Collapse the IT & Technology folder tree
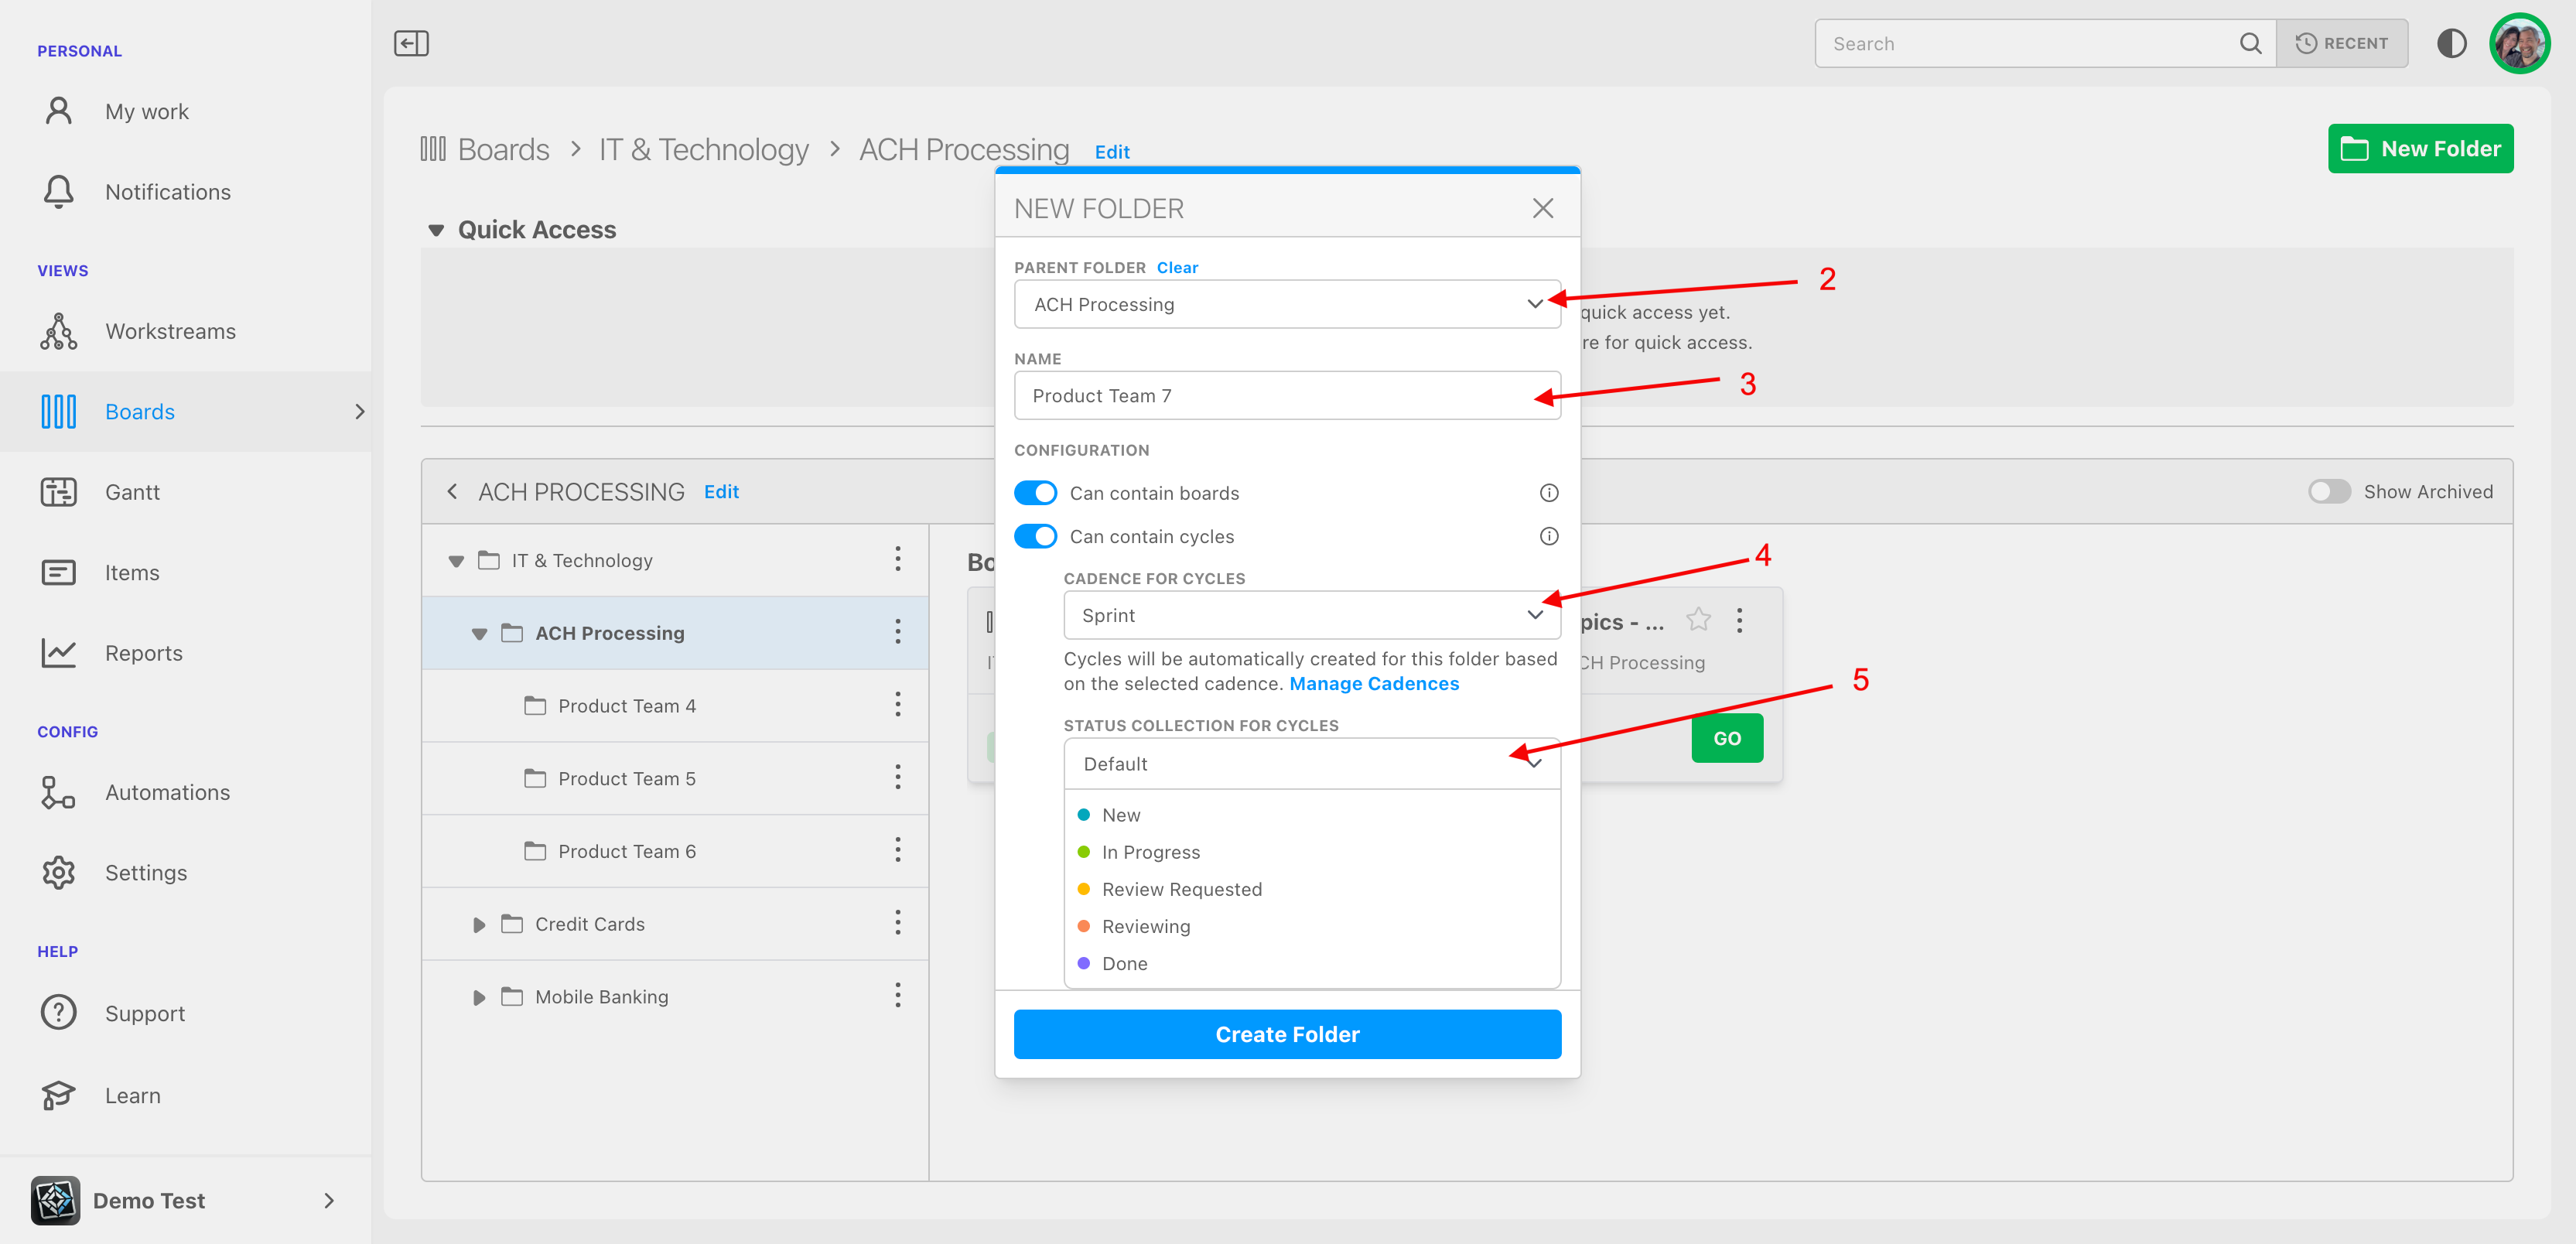Screen dimensions: 2576x1244 [x=456, y=560]
